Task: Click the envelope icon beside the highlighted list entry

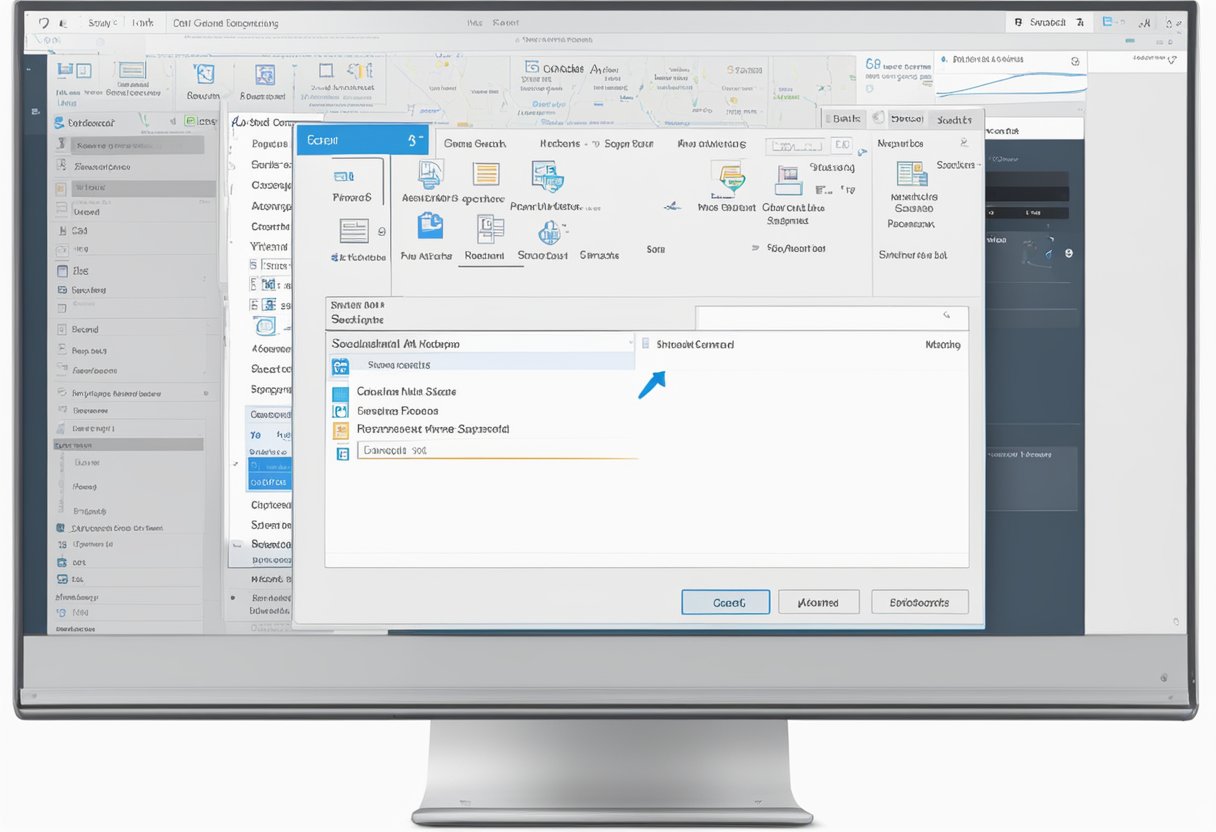Action: point(340,366)
